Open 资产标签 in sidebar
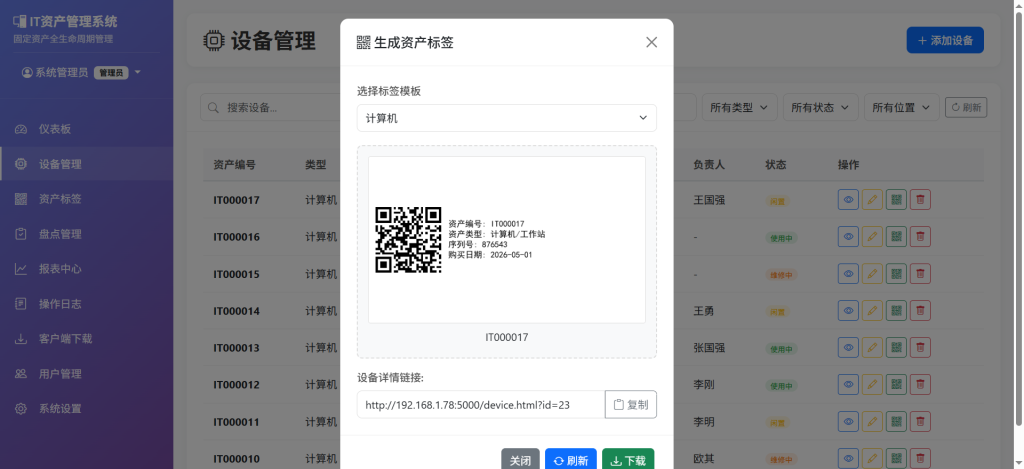Viewport: 1024px width, 469px height. 87,199
